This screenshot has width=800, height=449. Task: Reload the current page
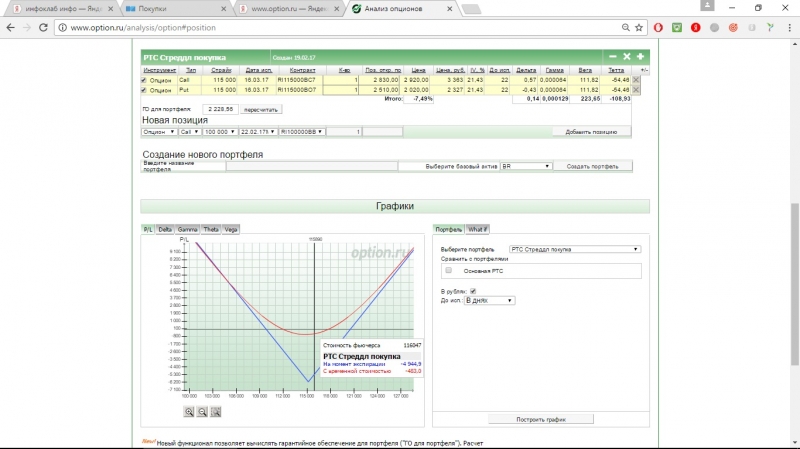pyautogui.click(x=43, y=28)
